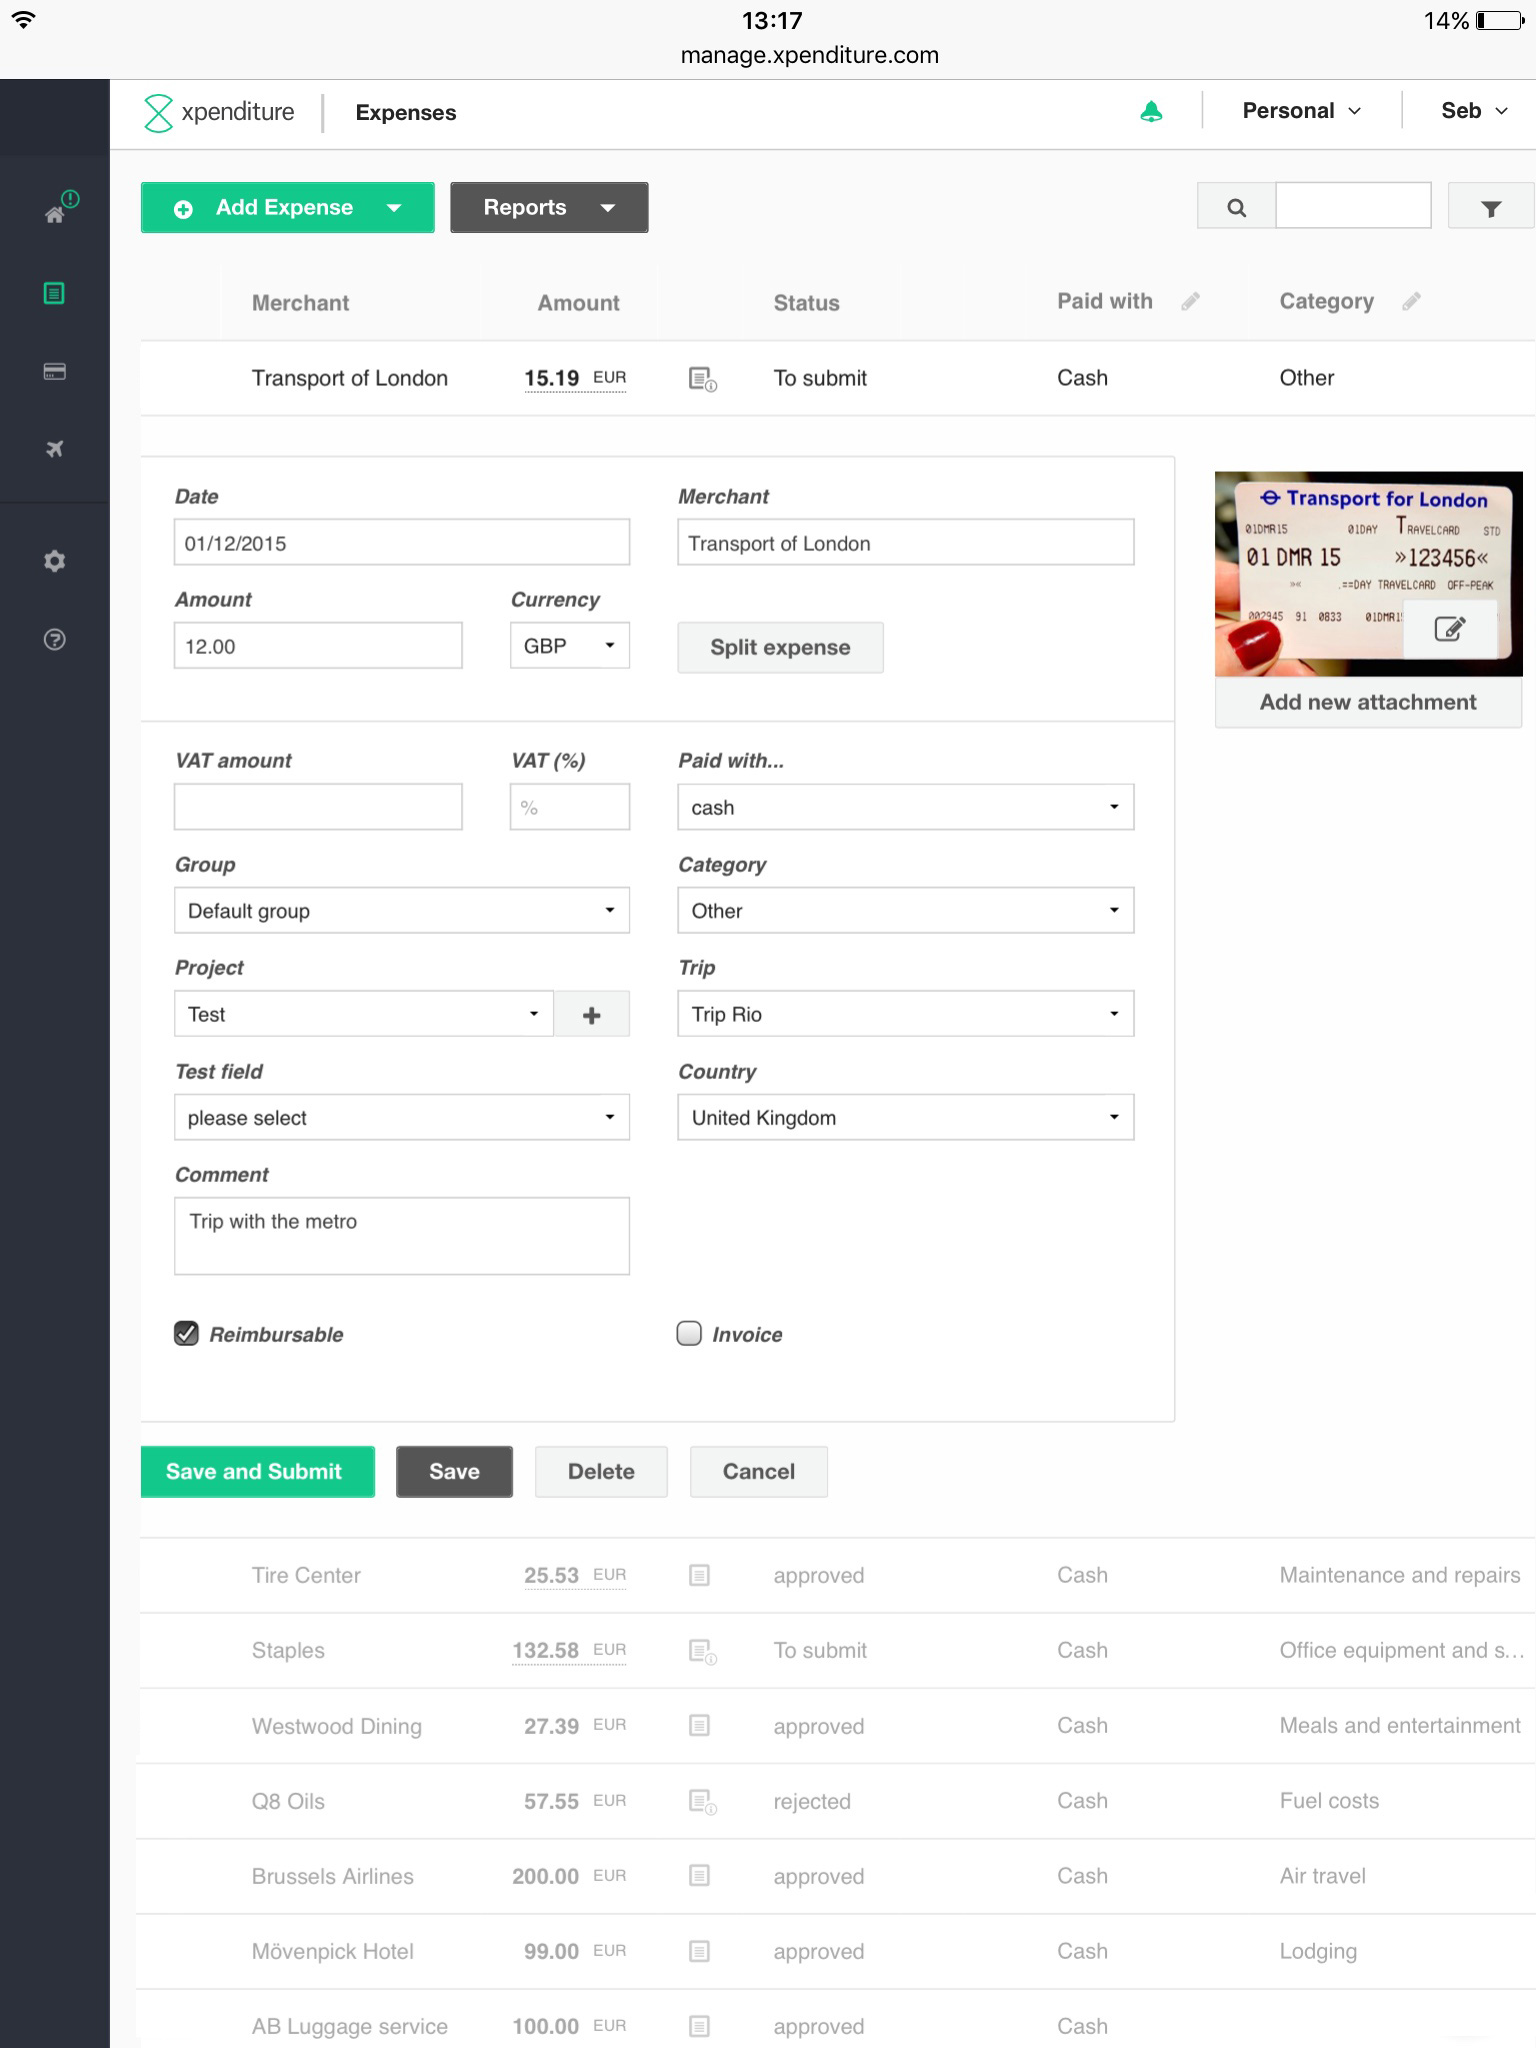Expand the Currency GBP dropdown

click(569, 646)
